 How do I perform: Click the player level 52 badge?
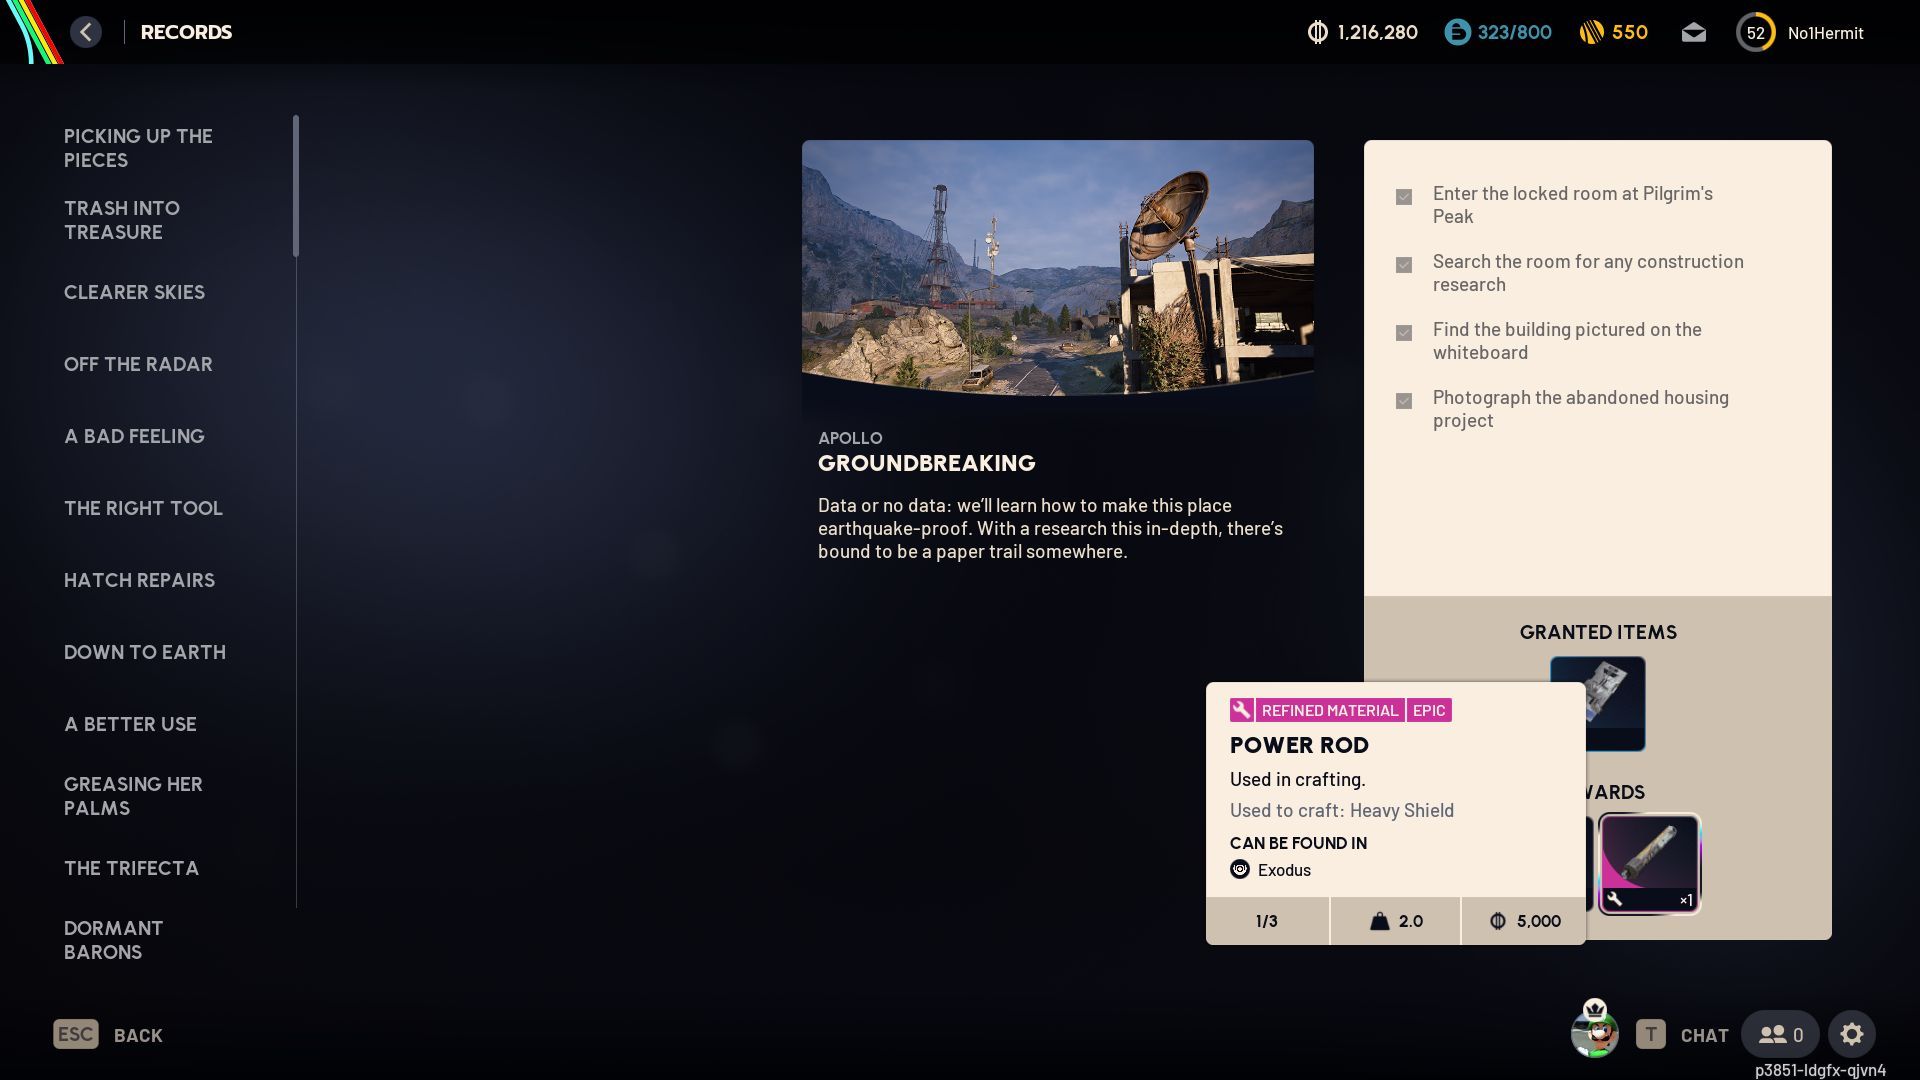pos(1755,33)
